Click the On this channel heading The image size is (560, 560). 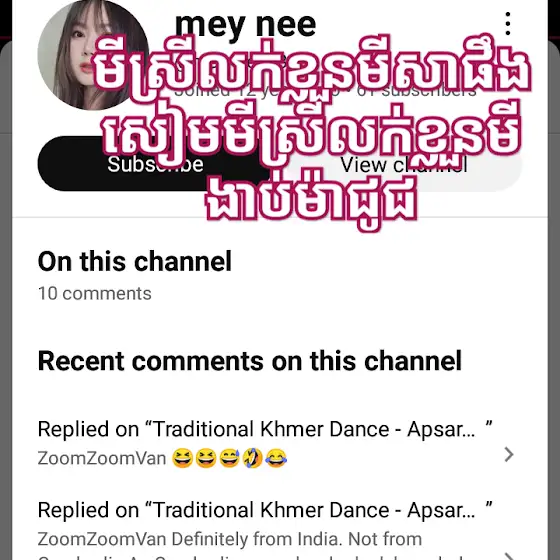click(135, 261)
